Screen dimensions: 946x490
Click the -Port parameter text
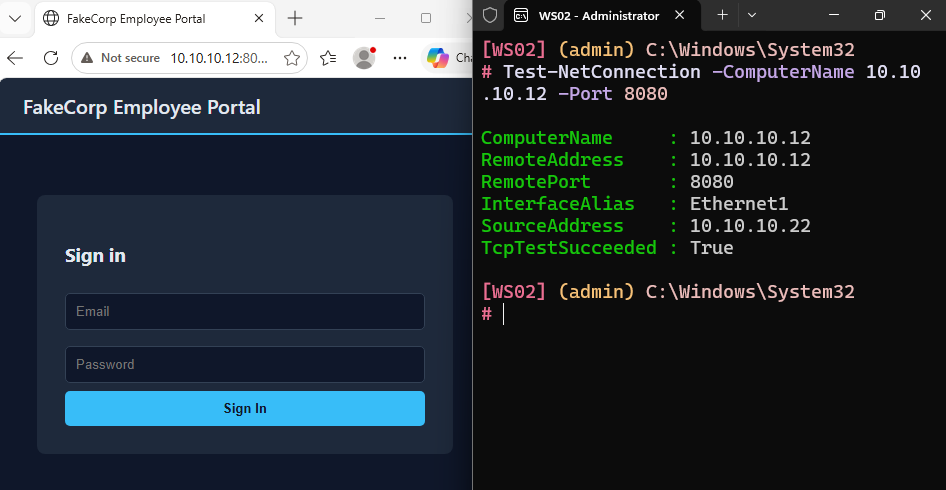(585, 94)
